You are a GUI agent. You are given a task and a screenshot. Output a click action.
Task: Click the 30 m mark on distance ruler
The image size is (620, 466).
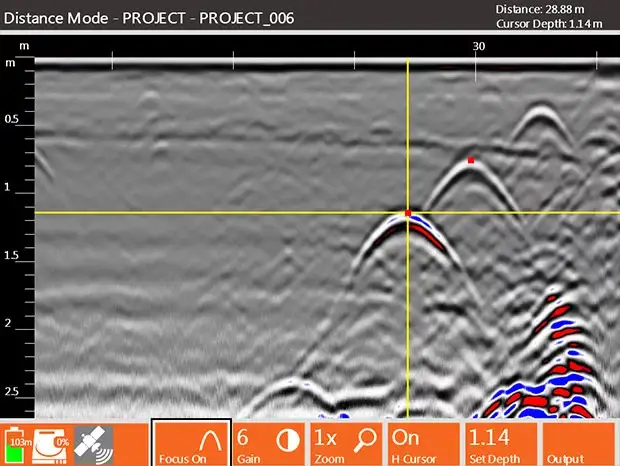click(x=478, y=47)
